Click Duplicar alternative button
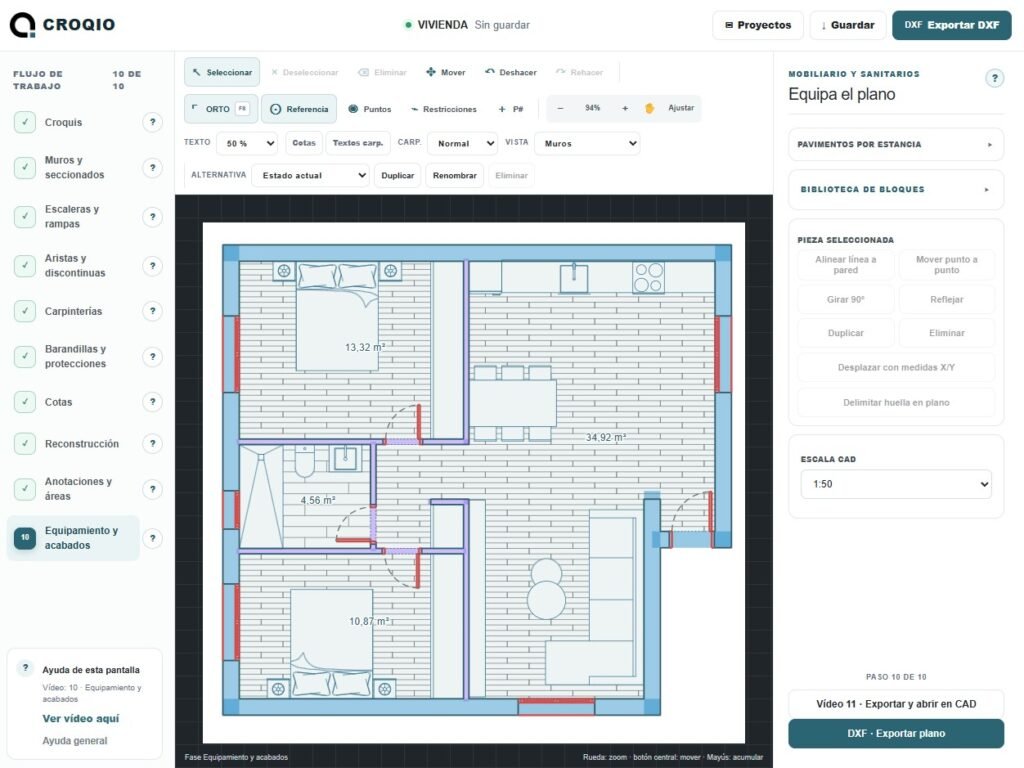The height and width of the screenshot is (768, 1024). 398,176
